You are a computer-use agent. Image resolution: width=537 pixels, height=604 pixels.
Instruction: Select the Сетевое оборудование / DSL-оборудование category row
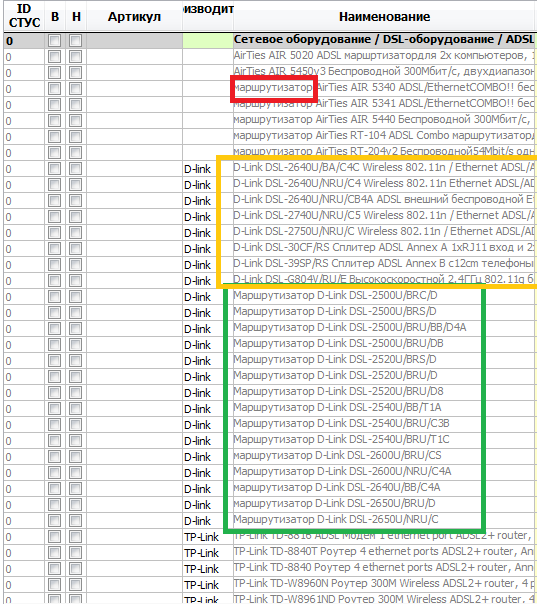pos(270,40)
